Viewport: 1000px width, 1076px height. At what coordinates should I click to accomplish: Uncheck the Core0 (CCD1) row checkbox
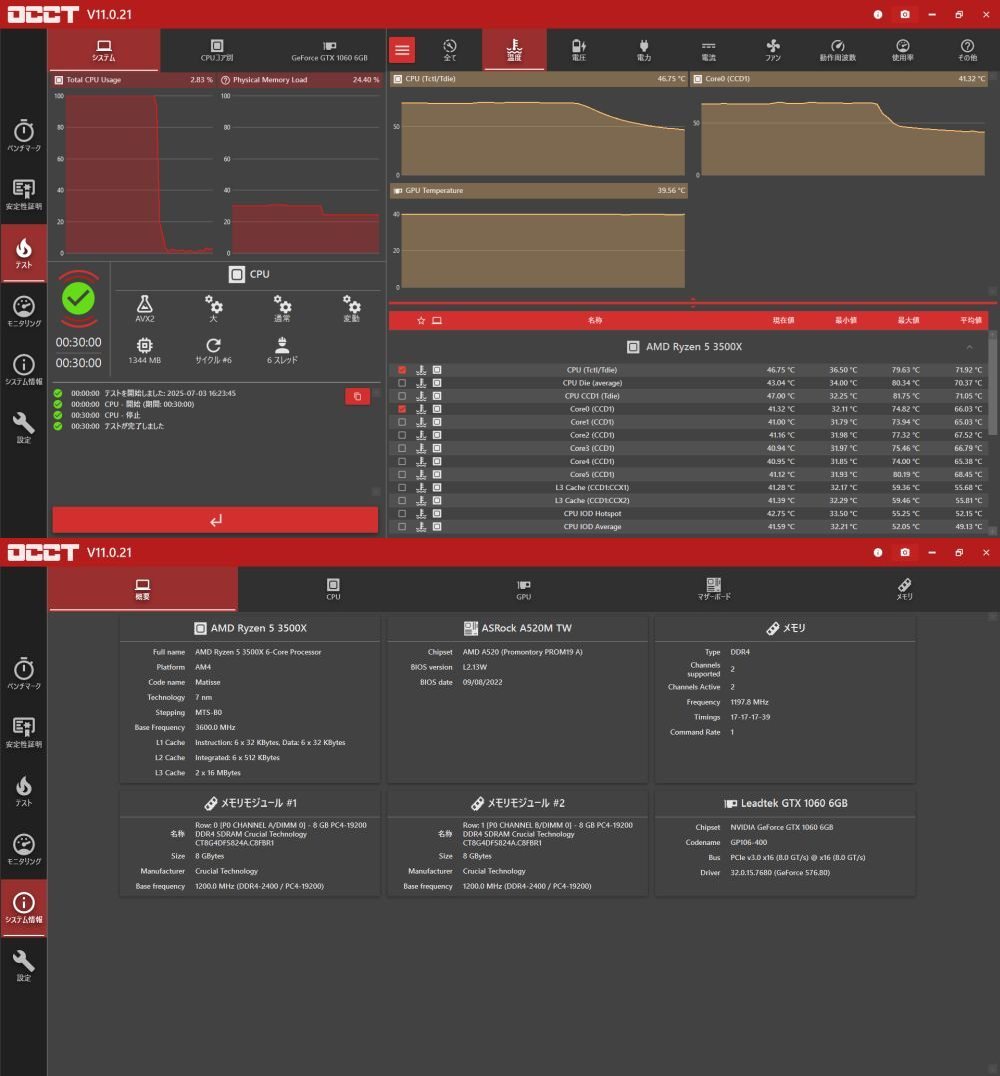(402, 409)
